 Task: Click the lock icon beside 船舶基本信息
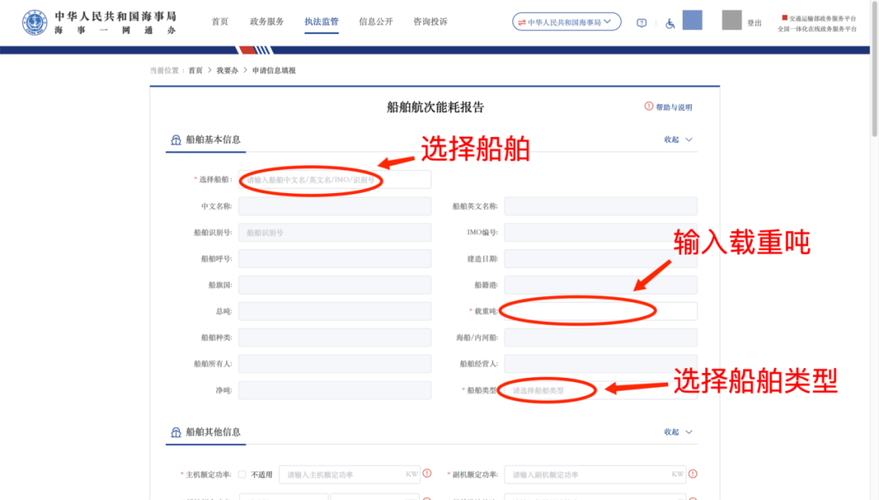pyautogui.click(x=175, y=140)
